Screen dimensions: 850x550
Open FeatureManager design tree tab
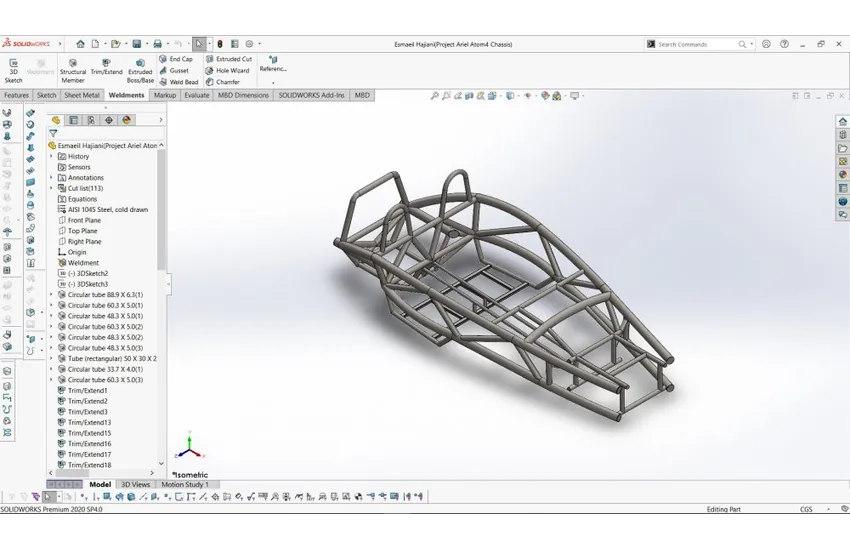(x=56, y=120)
